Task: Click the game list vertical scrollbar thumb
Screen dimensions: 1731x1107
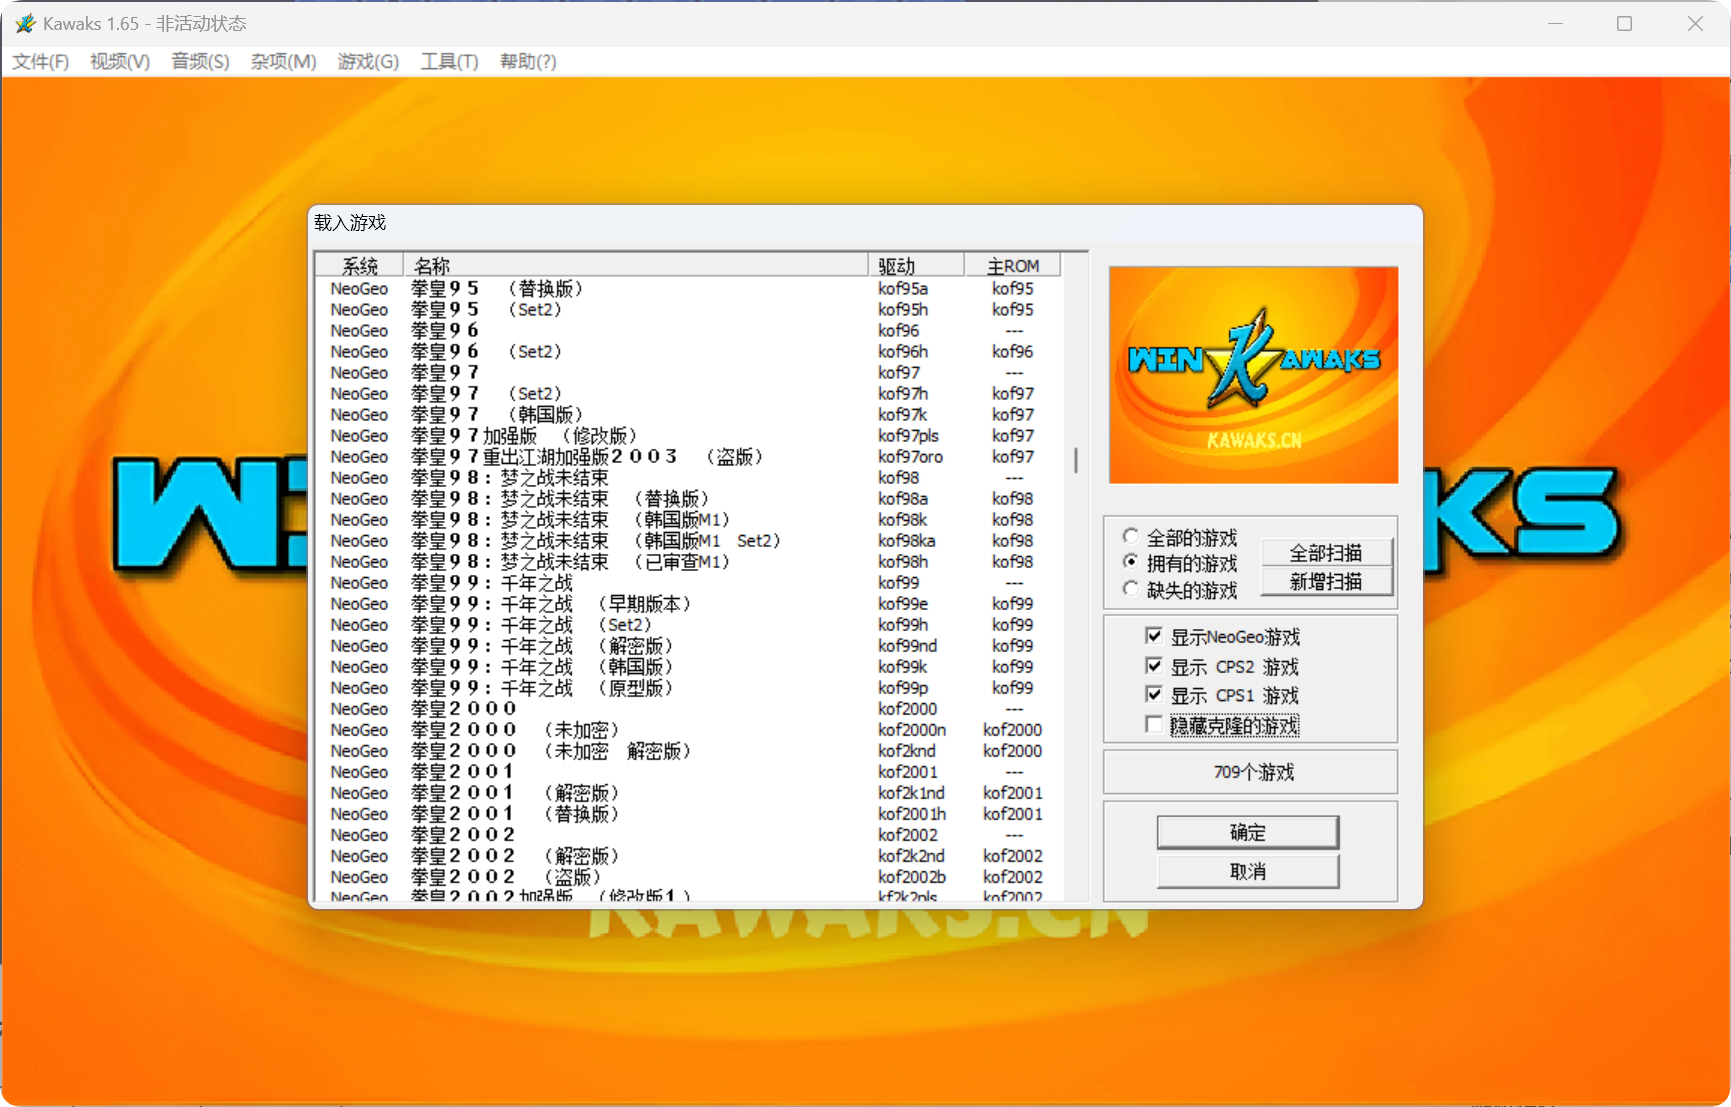Action: [1076, 460]
